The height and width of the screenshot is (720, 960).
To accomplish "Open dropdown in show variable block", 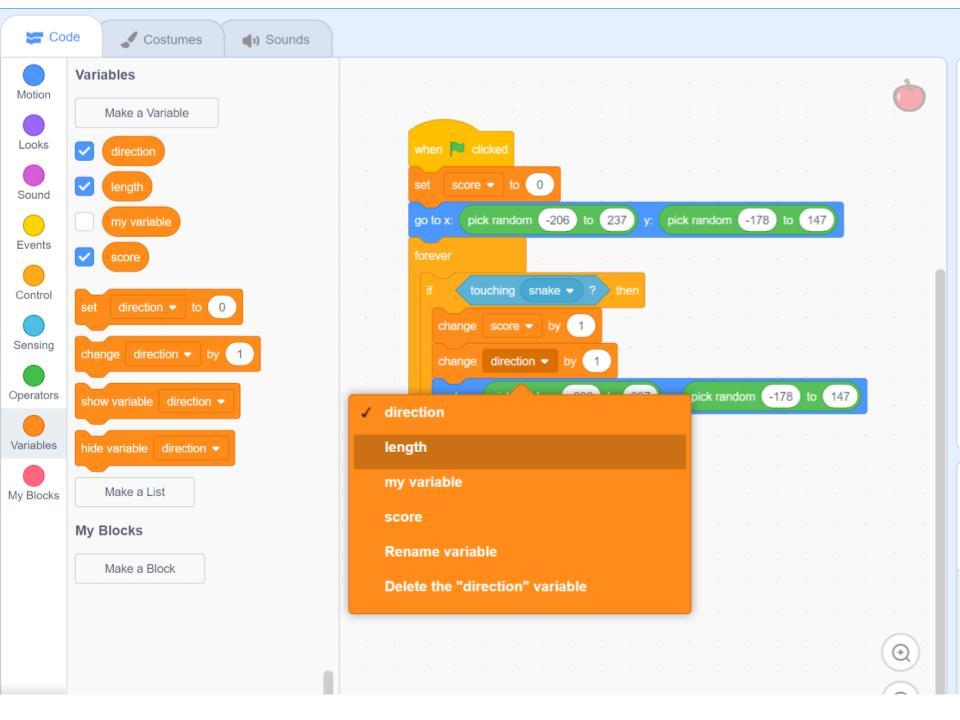I will 195,402.
